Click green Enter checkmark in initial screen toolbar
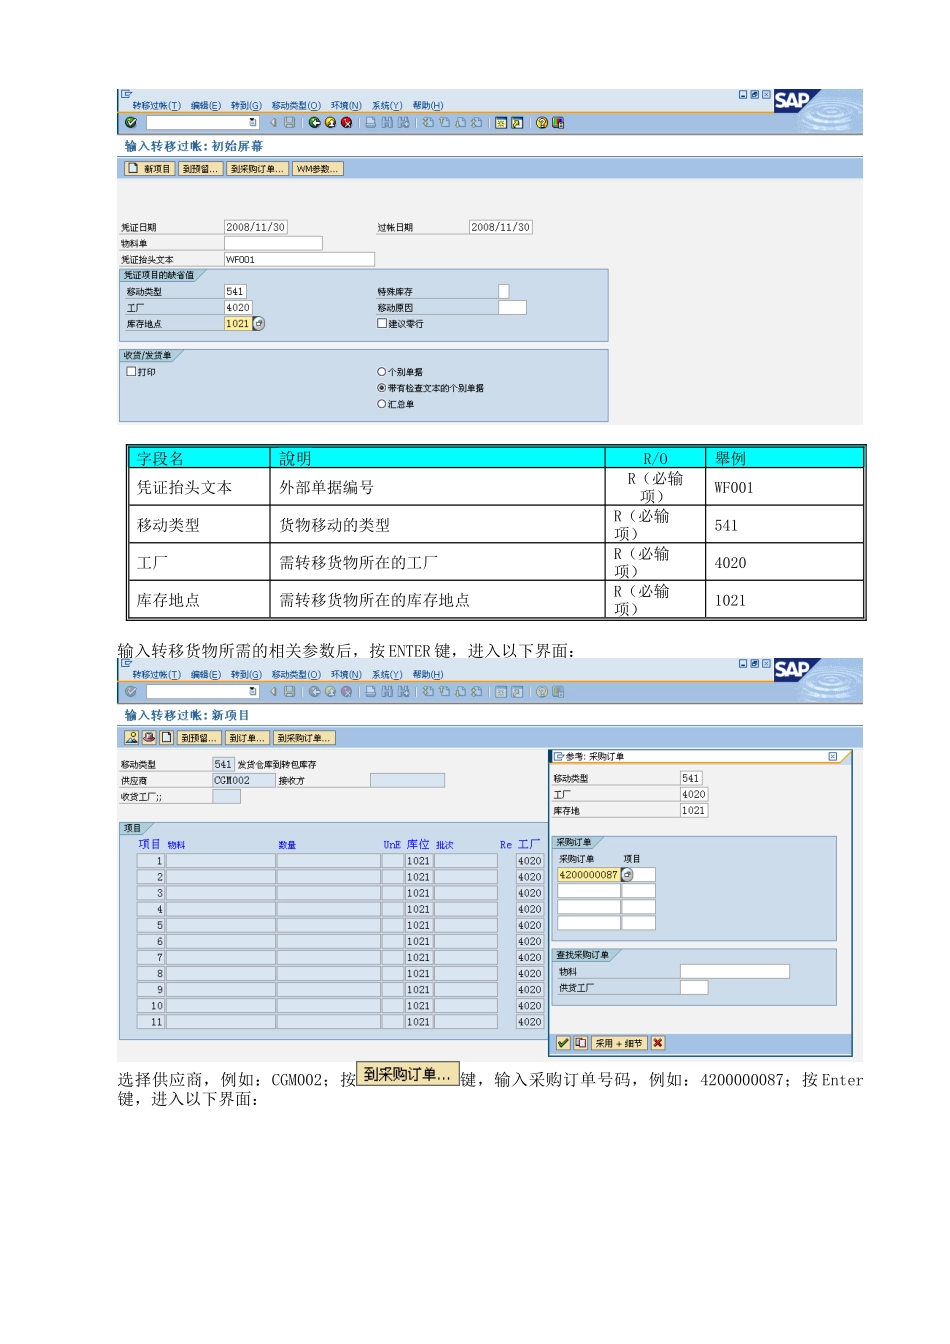950x1344 pixels. tap(131, 122)
